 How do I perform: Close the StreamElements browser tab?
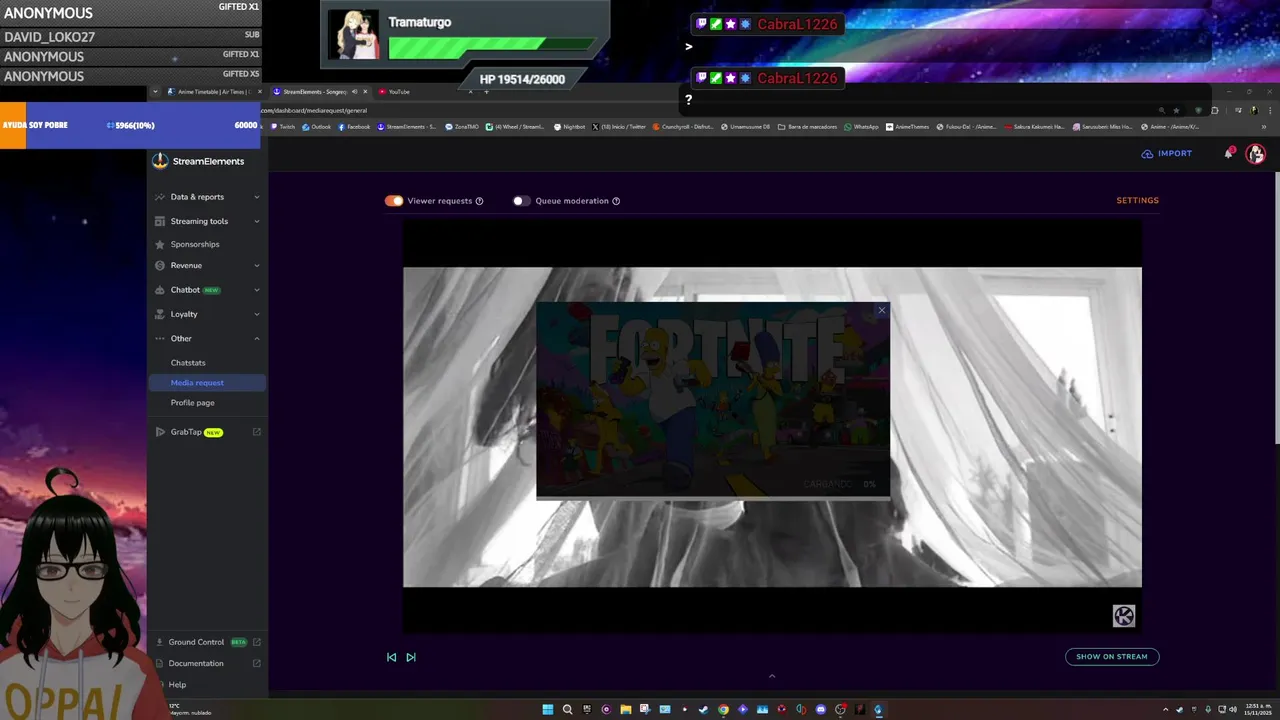(x=365, y=92)
